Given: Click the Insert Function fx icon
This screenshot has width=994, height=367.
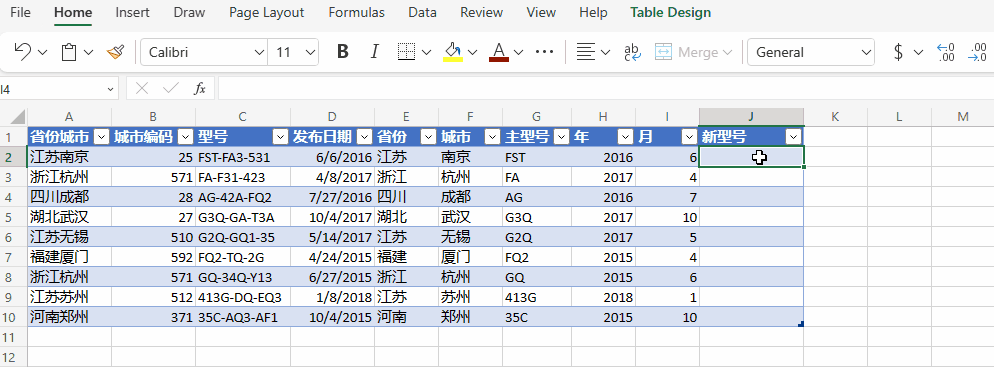Looking at the screenshot, I should 200,89.
